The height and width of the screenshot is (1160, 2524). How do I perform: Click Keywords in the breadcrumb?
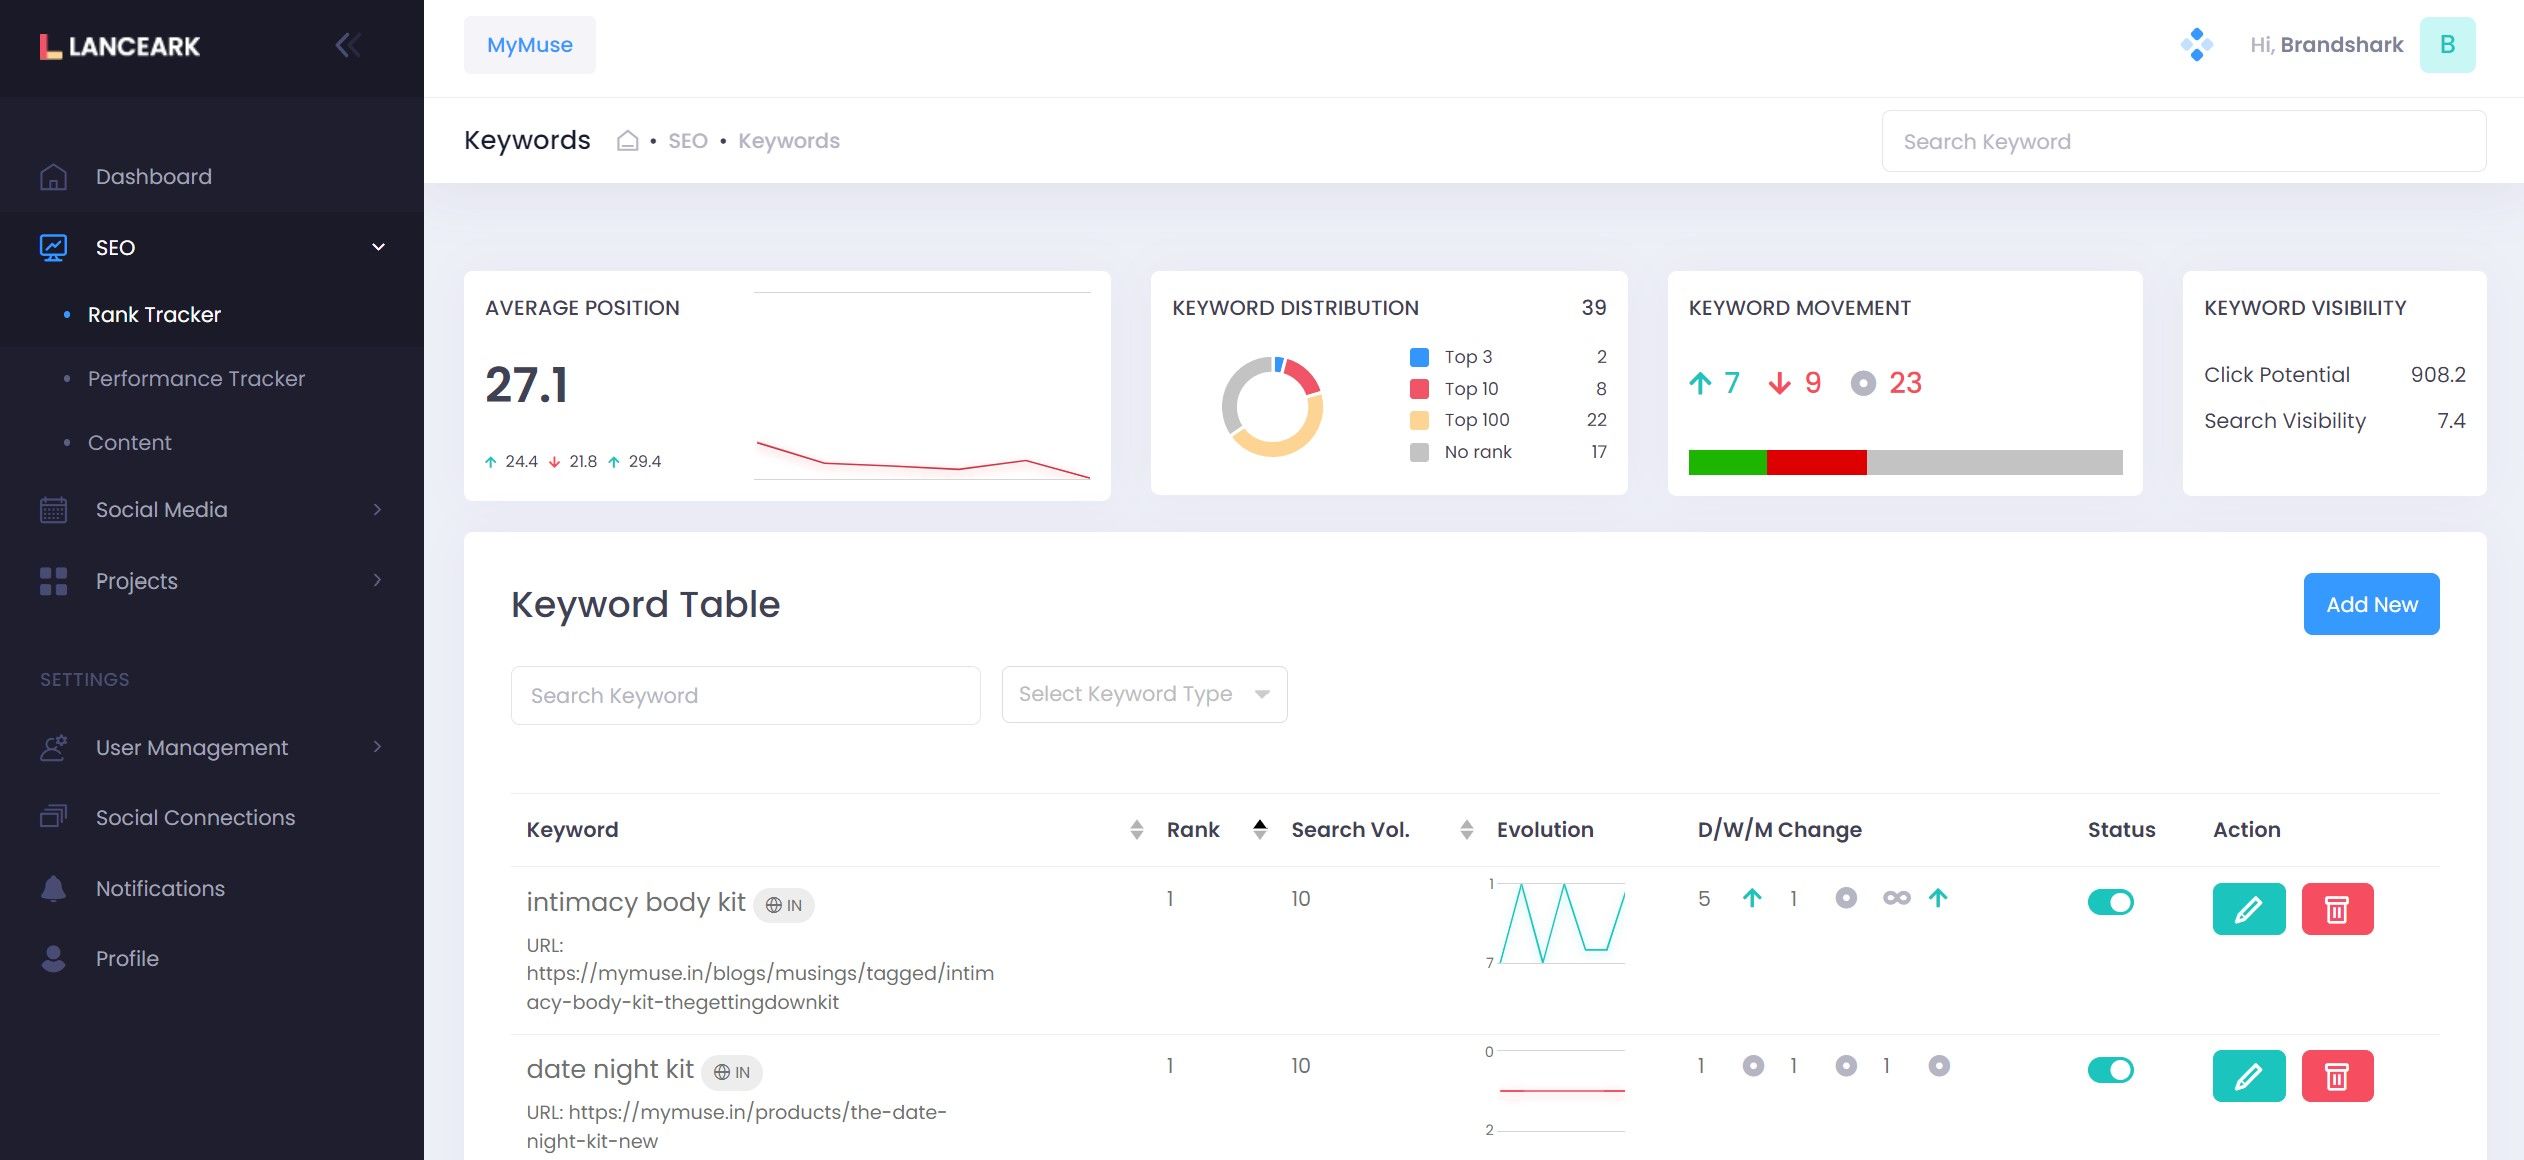coord(789,141)
